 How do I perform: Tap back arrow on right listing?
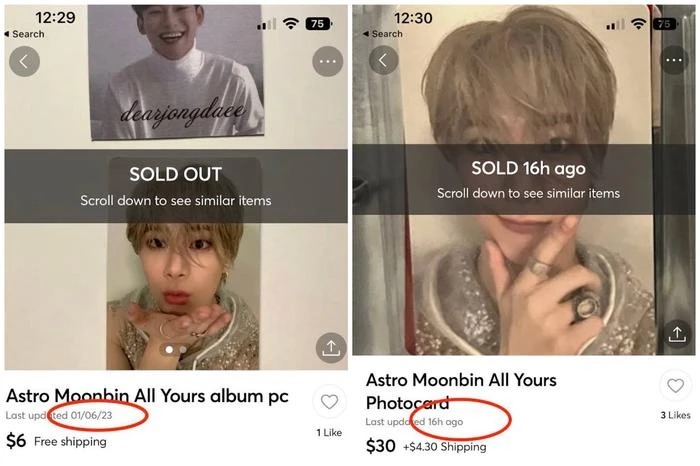tap(383, 61)
